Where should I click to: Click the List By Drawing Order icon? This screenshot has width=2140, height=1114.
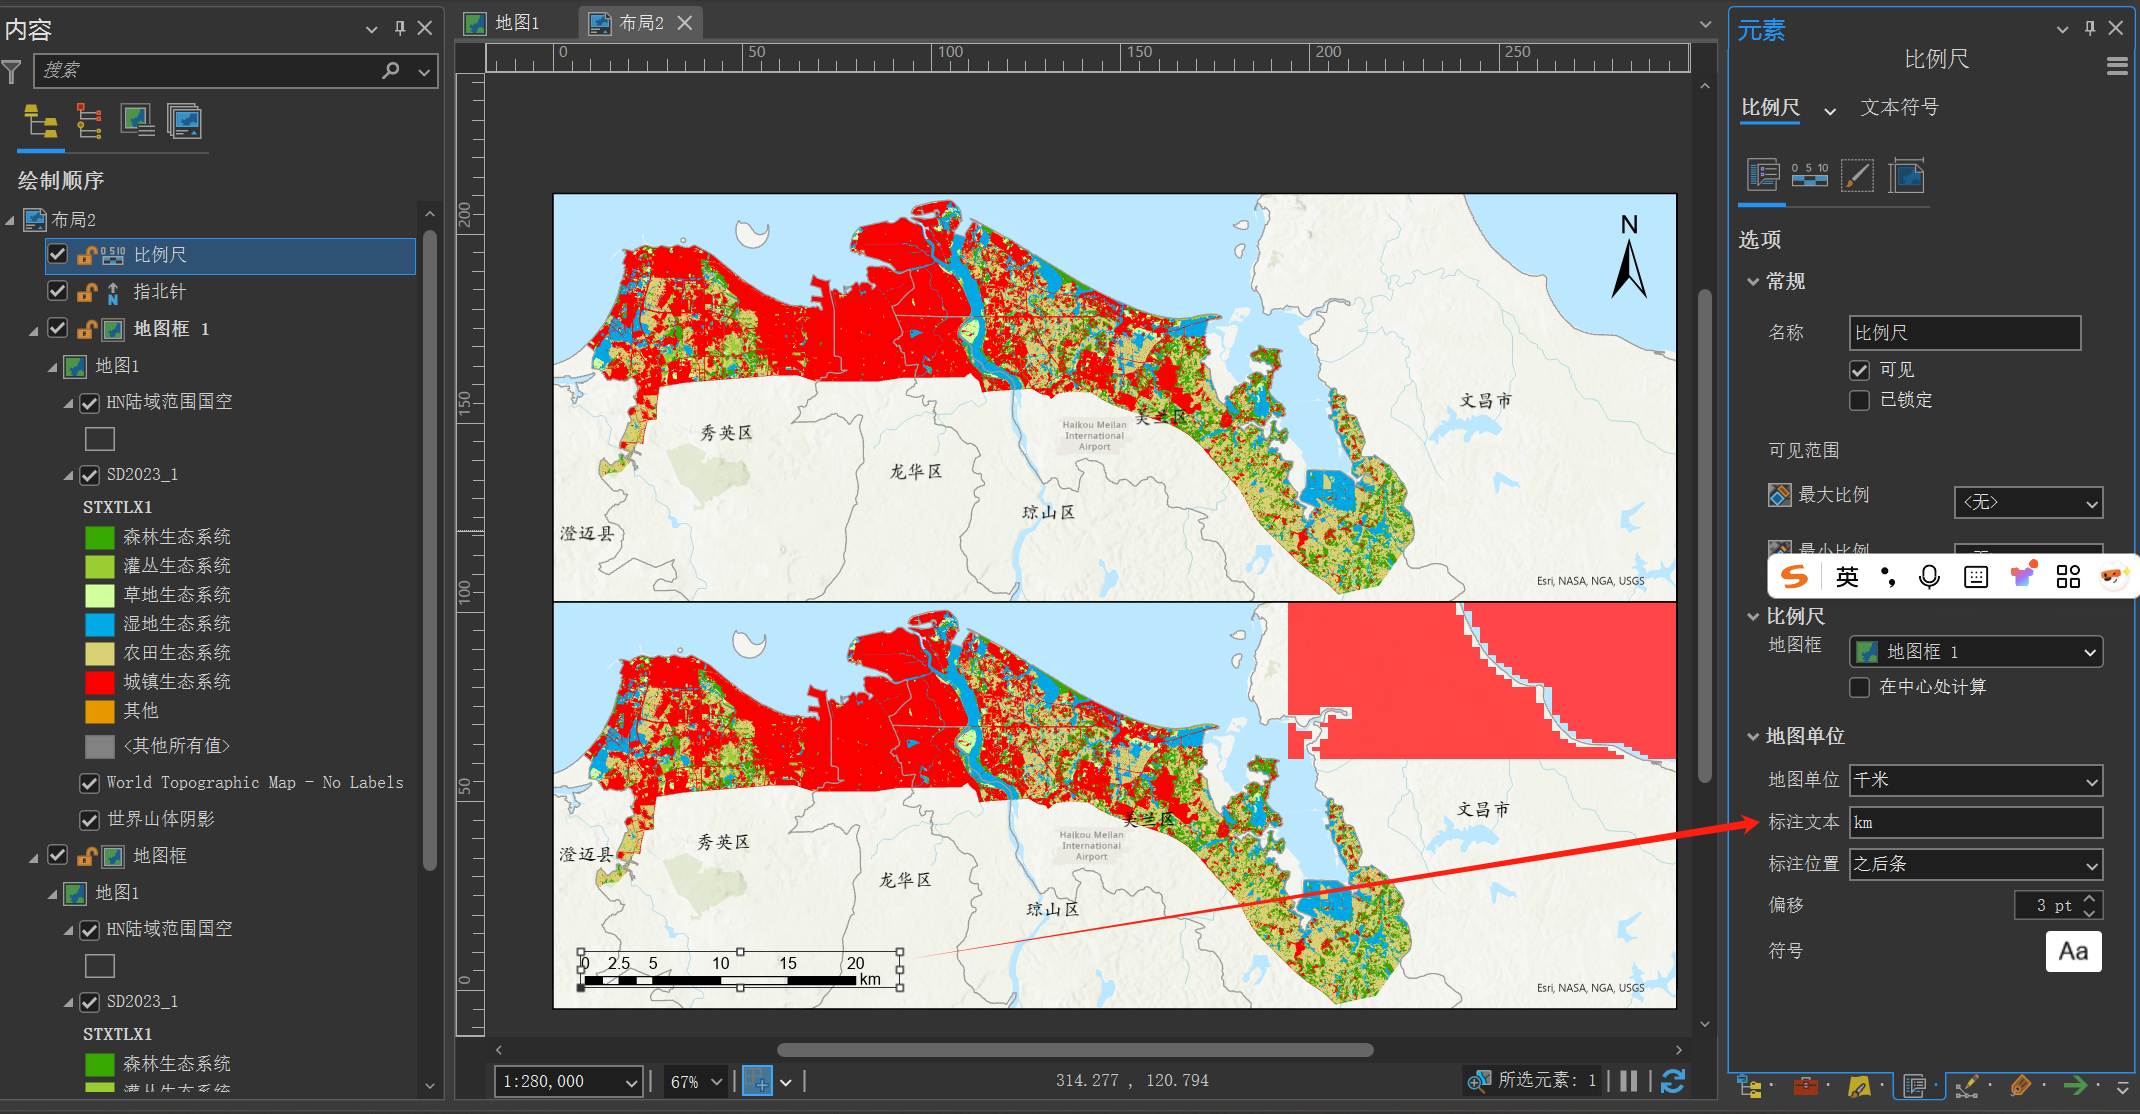pos(41,122)
